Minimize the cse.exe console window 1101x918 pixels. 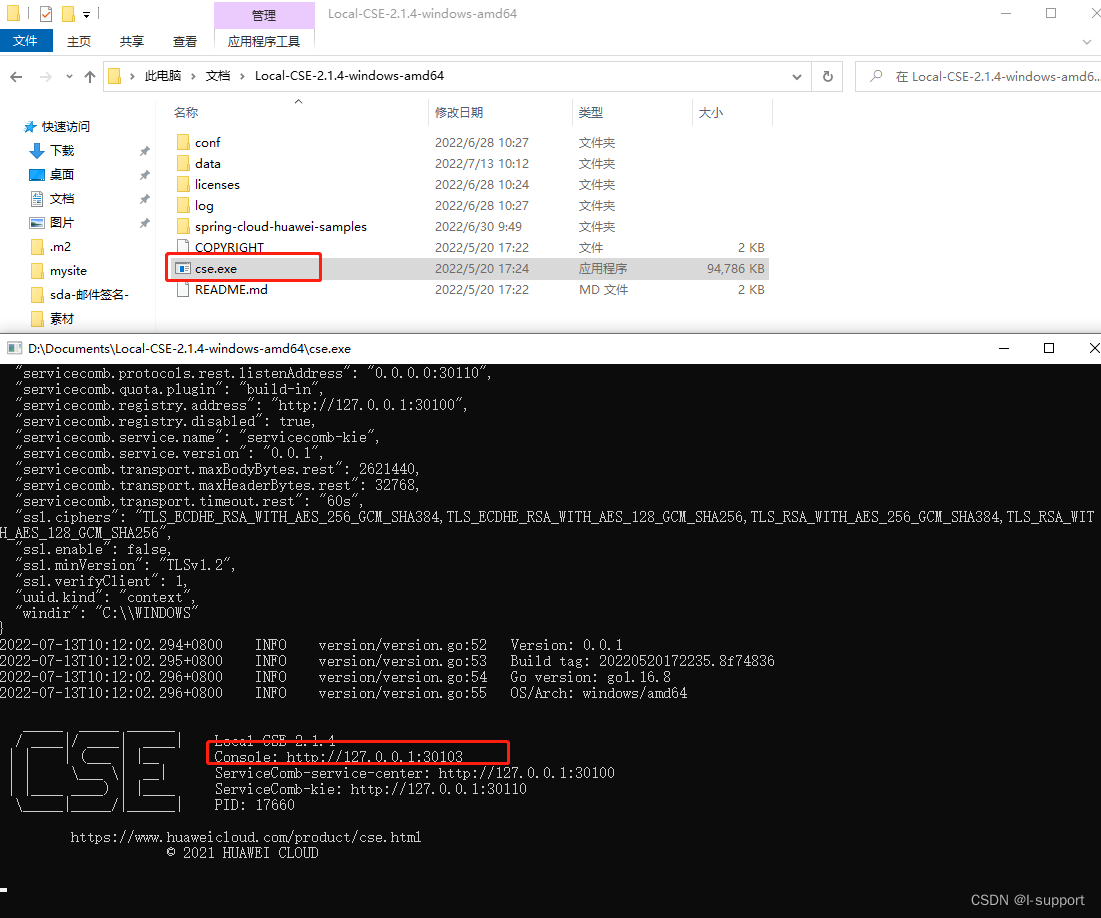click(x=1004, y=348)
